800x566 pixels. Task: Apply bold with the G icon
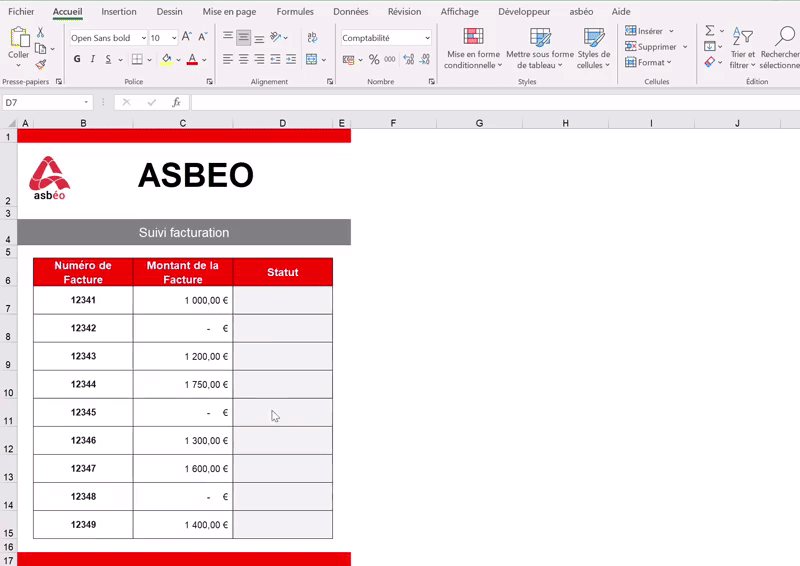(77, 59)
